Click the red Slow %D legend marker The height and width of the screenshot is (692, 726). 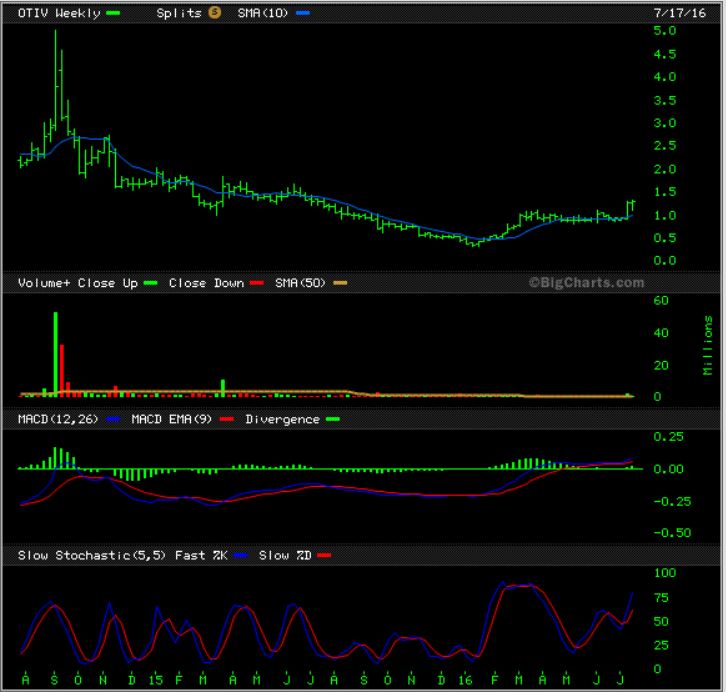[x=323, y=555]
